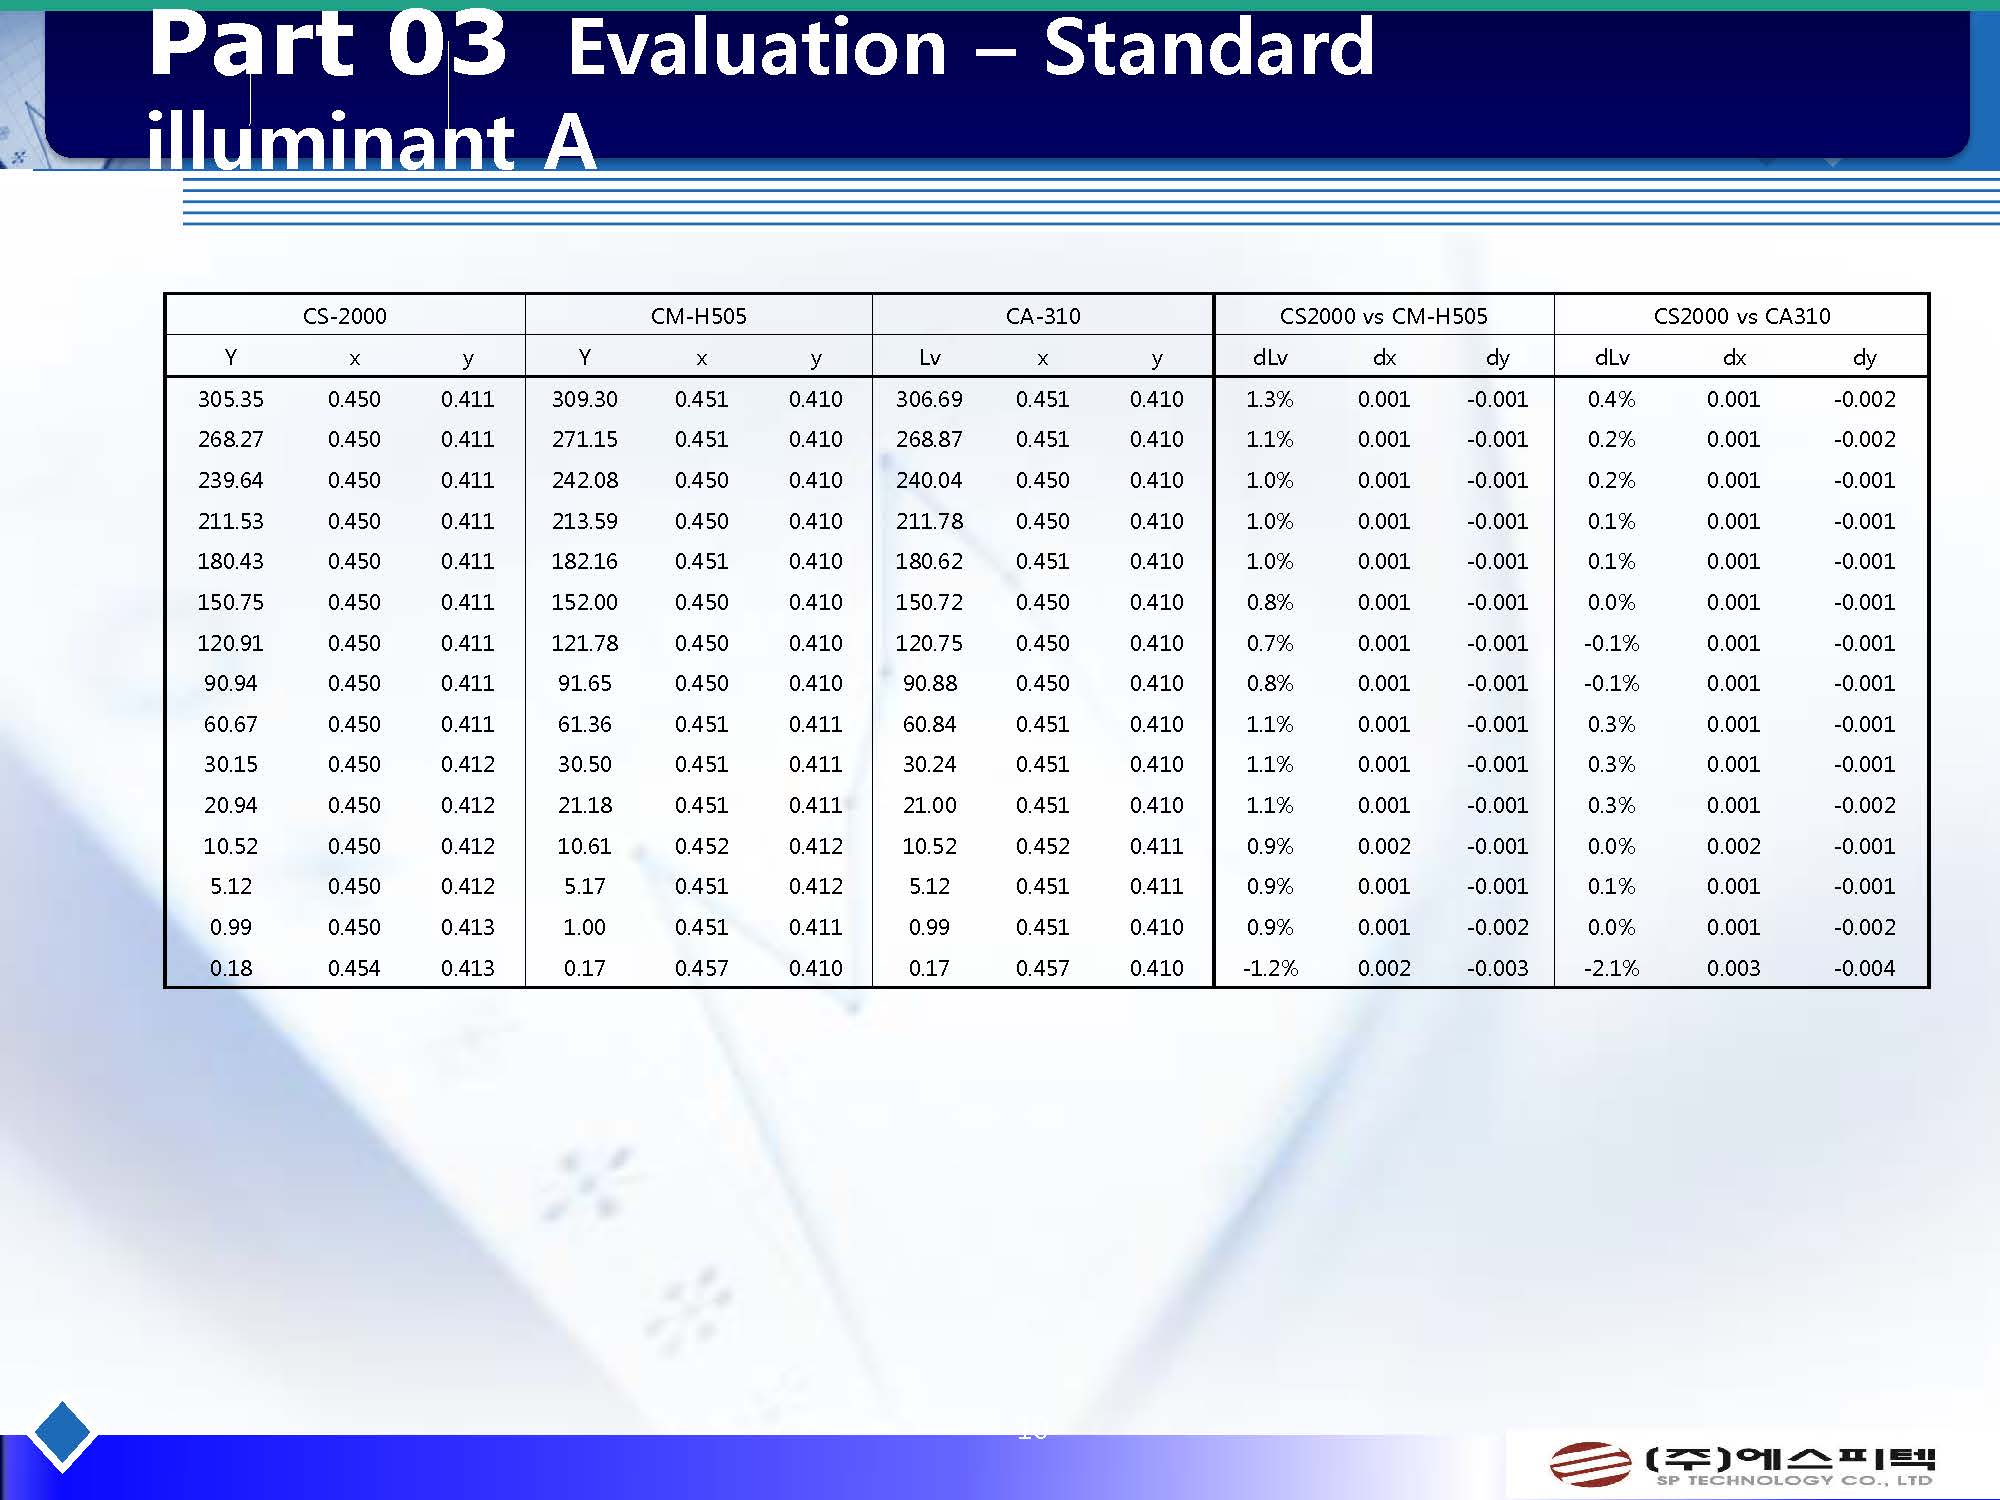Select the cell with value 0.18
Screen dimensions: 2000x1500
click(x=231, y=968)
